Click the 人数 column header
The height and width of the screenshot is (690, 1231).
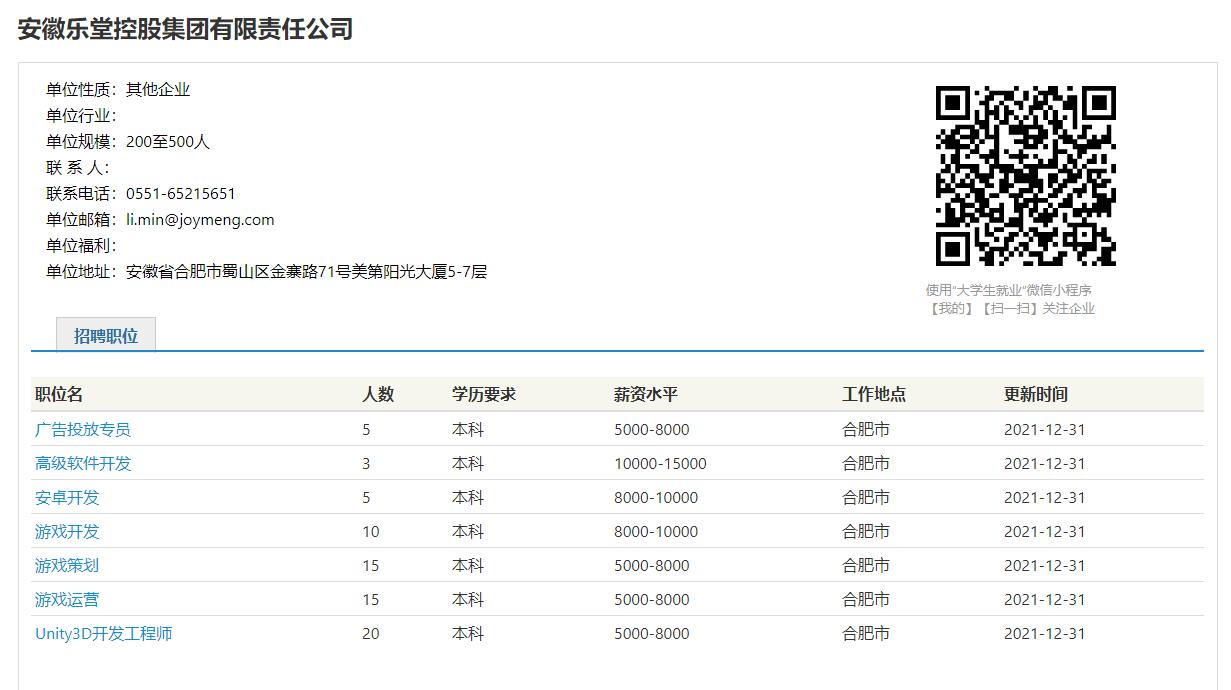[x=378, y=395]
